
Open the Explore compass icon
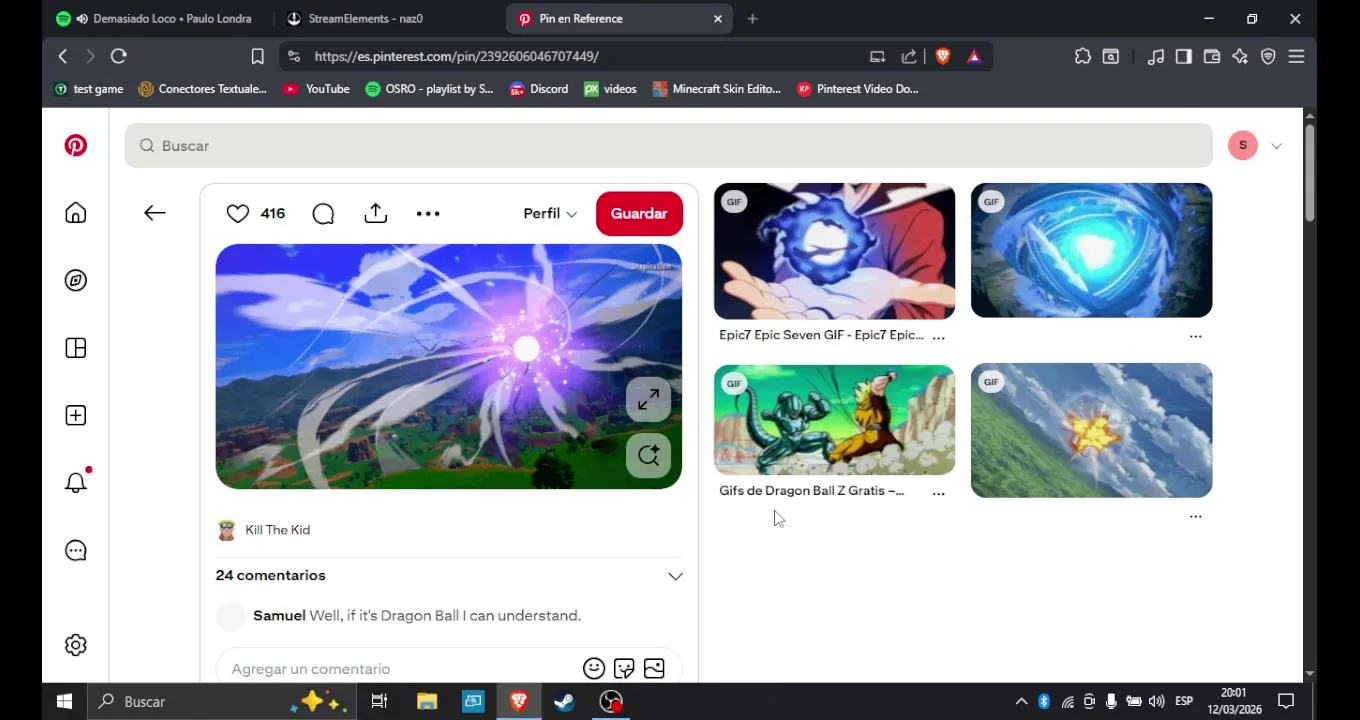[76, 281]
